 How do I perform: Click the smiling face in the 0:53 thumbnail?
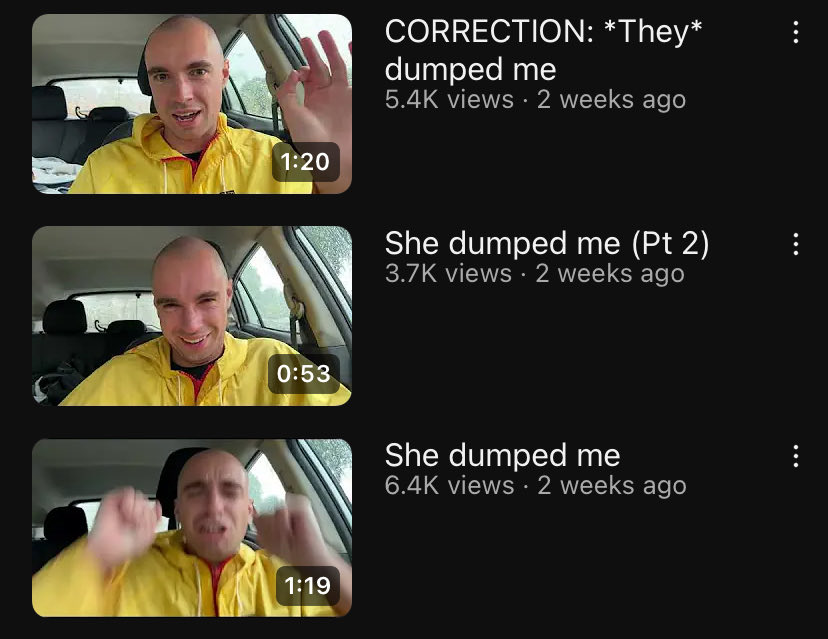coord(193,304)
